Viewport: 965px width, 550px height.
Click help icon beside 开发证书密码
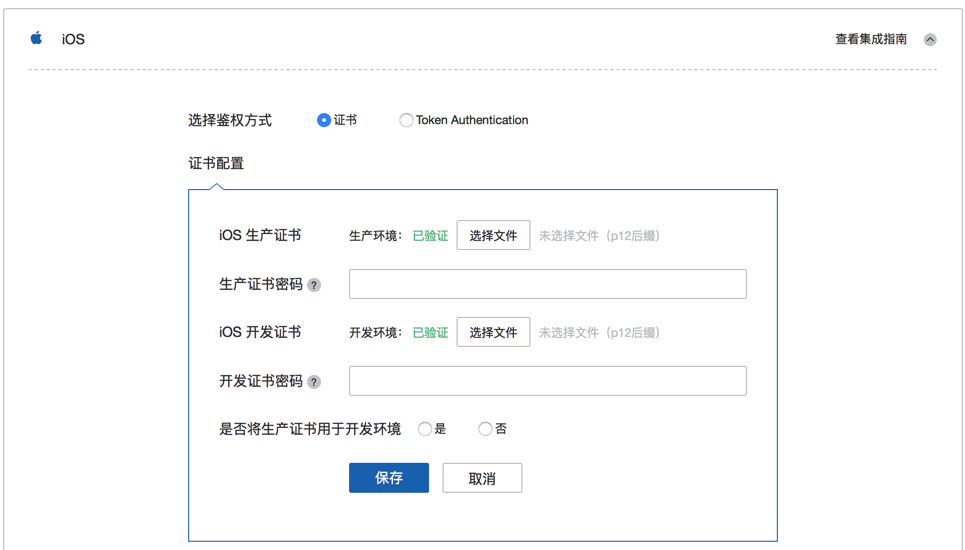(x=314, y=382)
